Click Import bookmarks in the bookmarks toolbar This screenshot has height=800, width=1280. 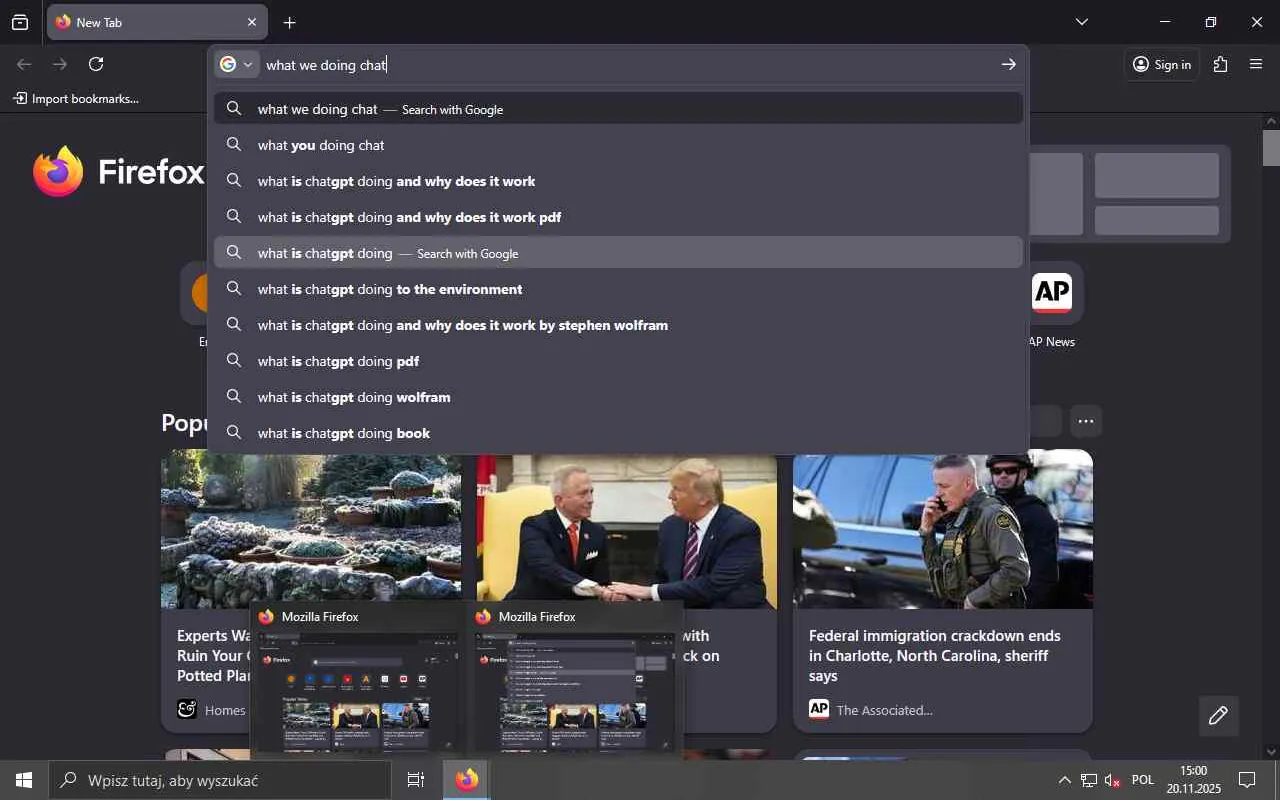click(76, 99)
